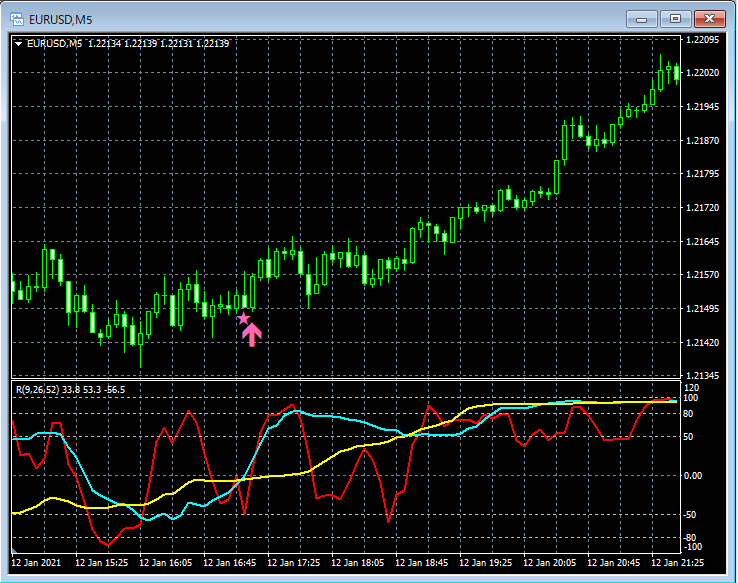The height and width of the screenshot is (583, 738).
Task: Click the 12 Jan 16:45 time label
Action: (x=230, y=564)
